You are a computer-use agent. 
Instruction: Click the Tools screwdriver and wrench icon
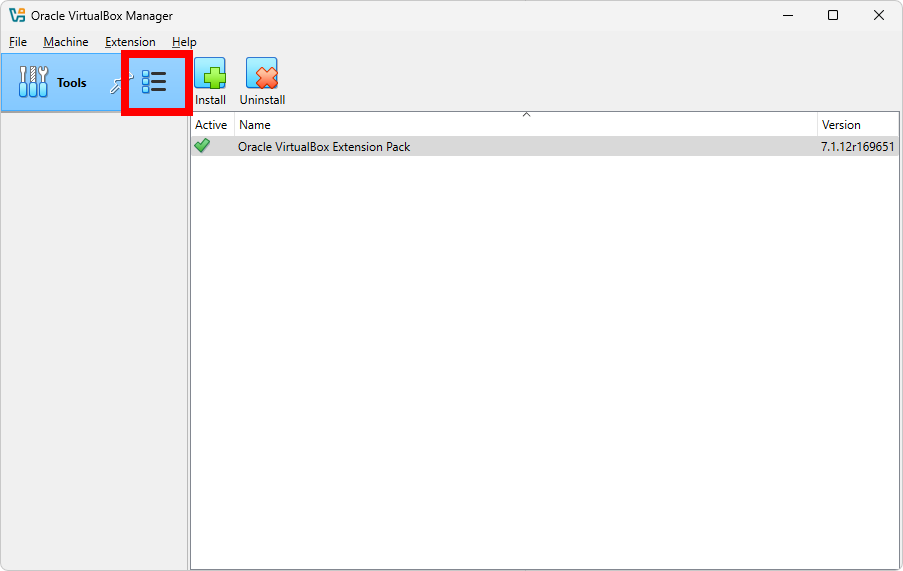click(x=34, y=82)
